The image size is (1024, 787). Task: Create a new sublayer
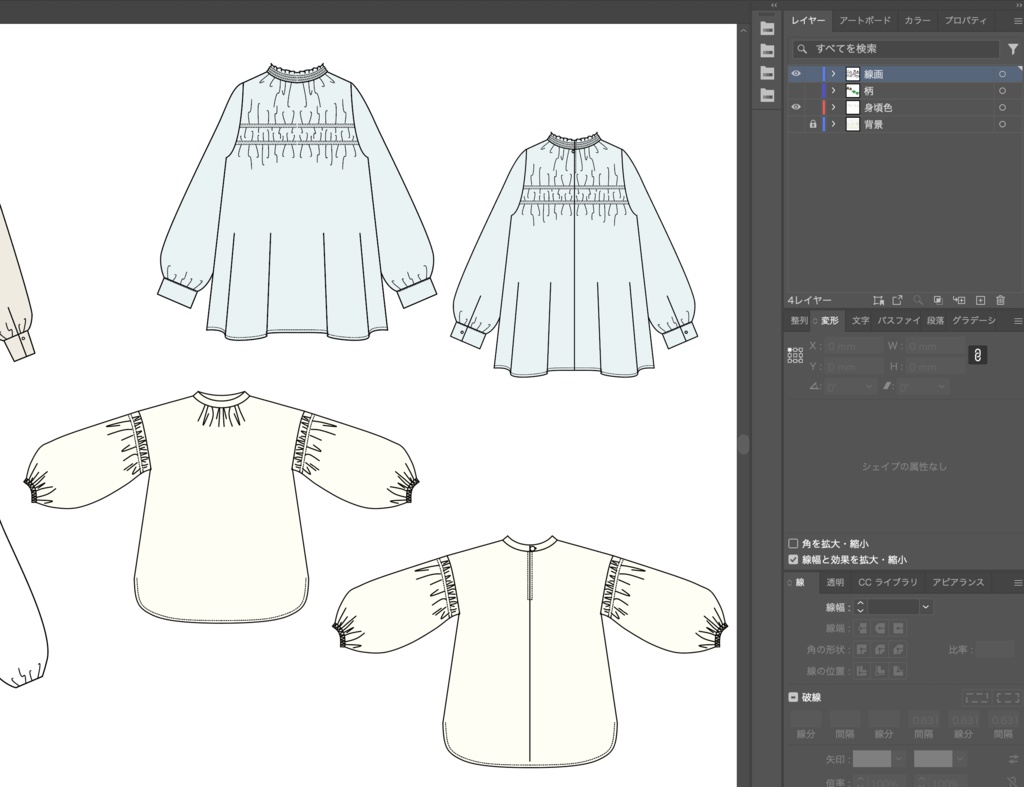point(961,300)
